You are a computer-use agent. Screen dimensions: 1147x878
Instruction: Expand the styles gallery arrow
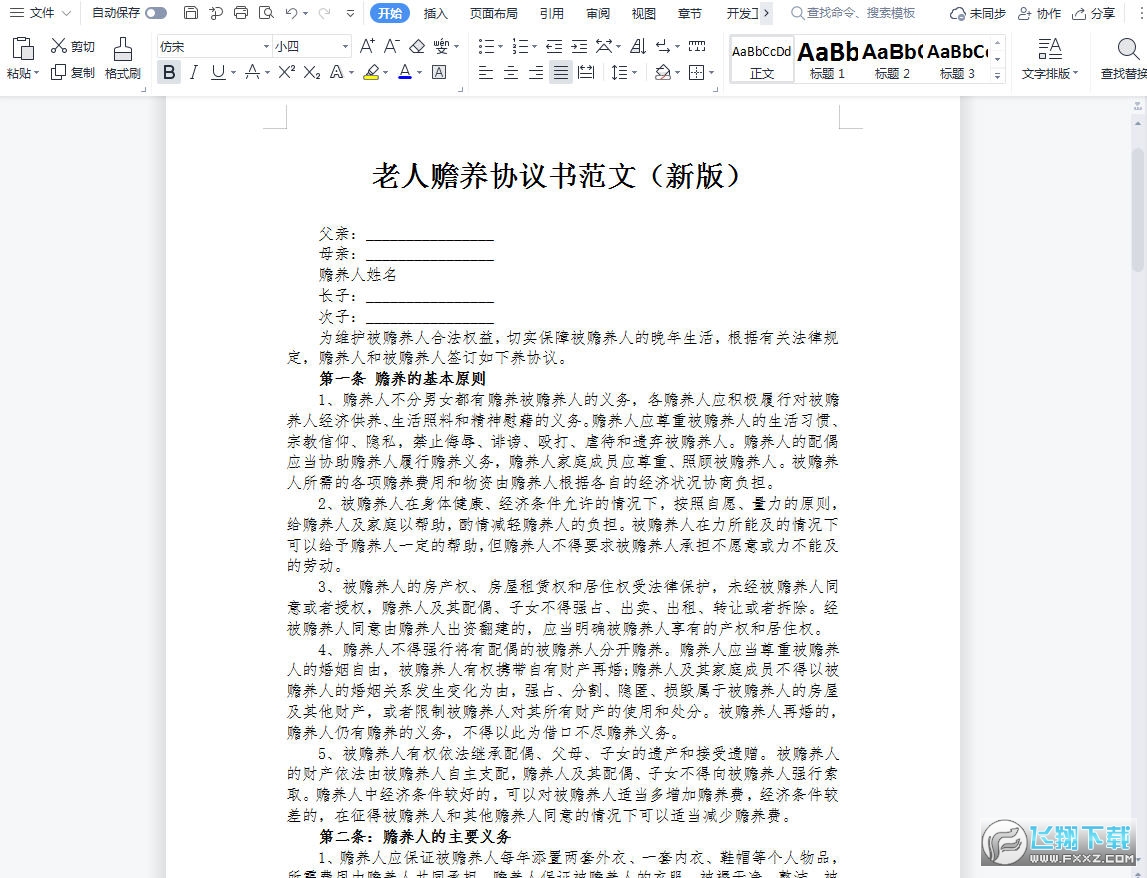(997, 75)
